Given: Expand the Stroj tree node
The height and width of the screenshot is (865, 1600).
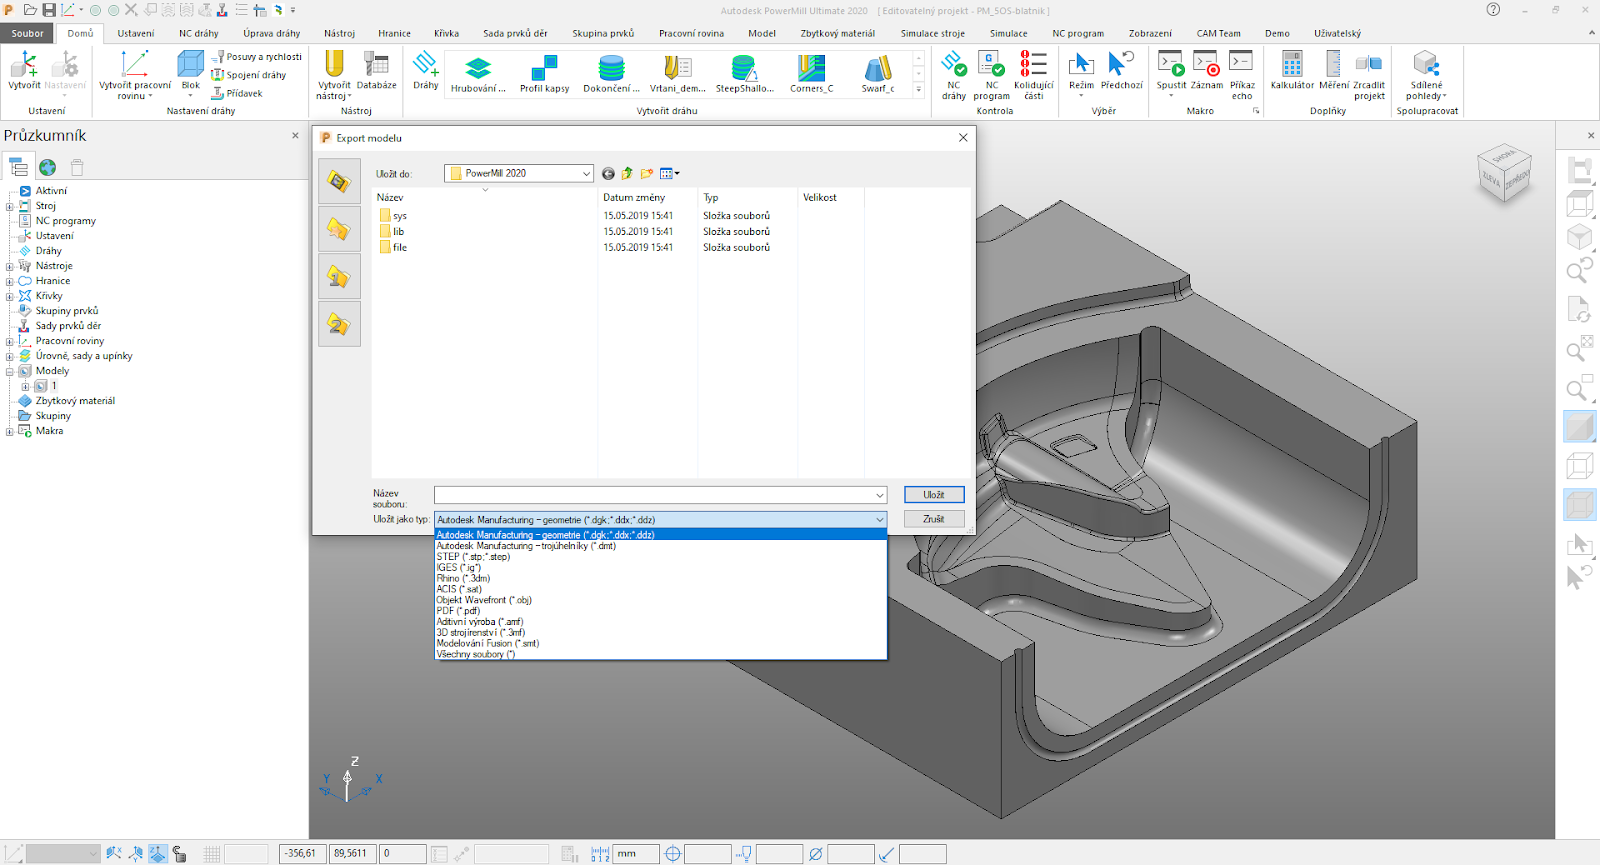Looking at the screenshot, I should tap(9, 206).
